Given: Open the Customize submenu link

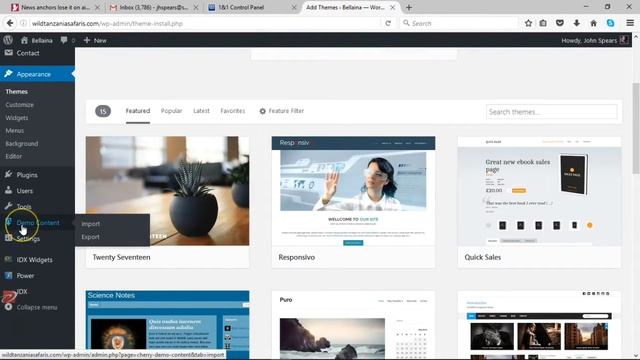Looking at the screenshot, I should tap(20, 104).
